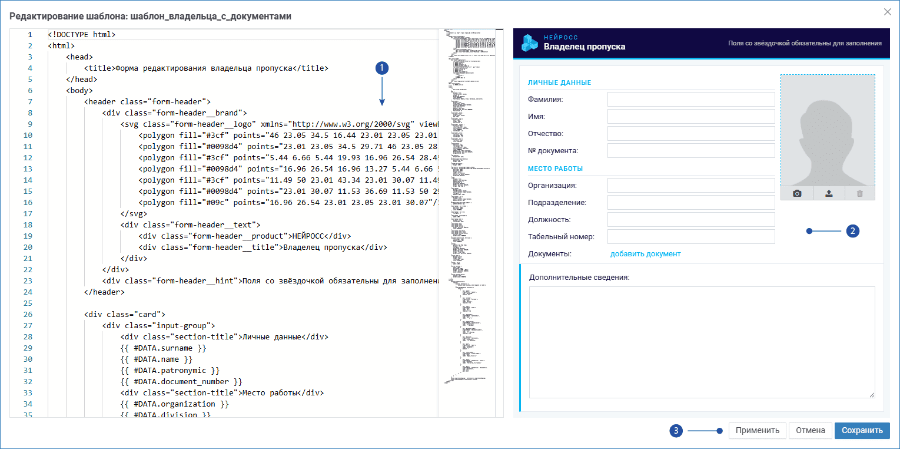Click the pass owner photo placeholder
The width and height of the screenshot is (900, 449).
click(828, 130)
